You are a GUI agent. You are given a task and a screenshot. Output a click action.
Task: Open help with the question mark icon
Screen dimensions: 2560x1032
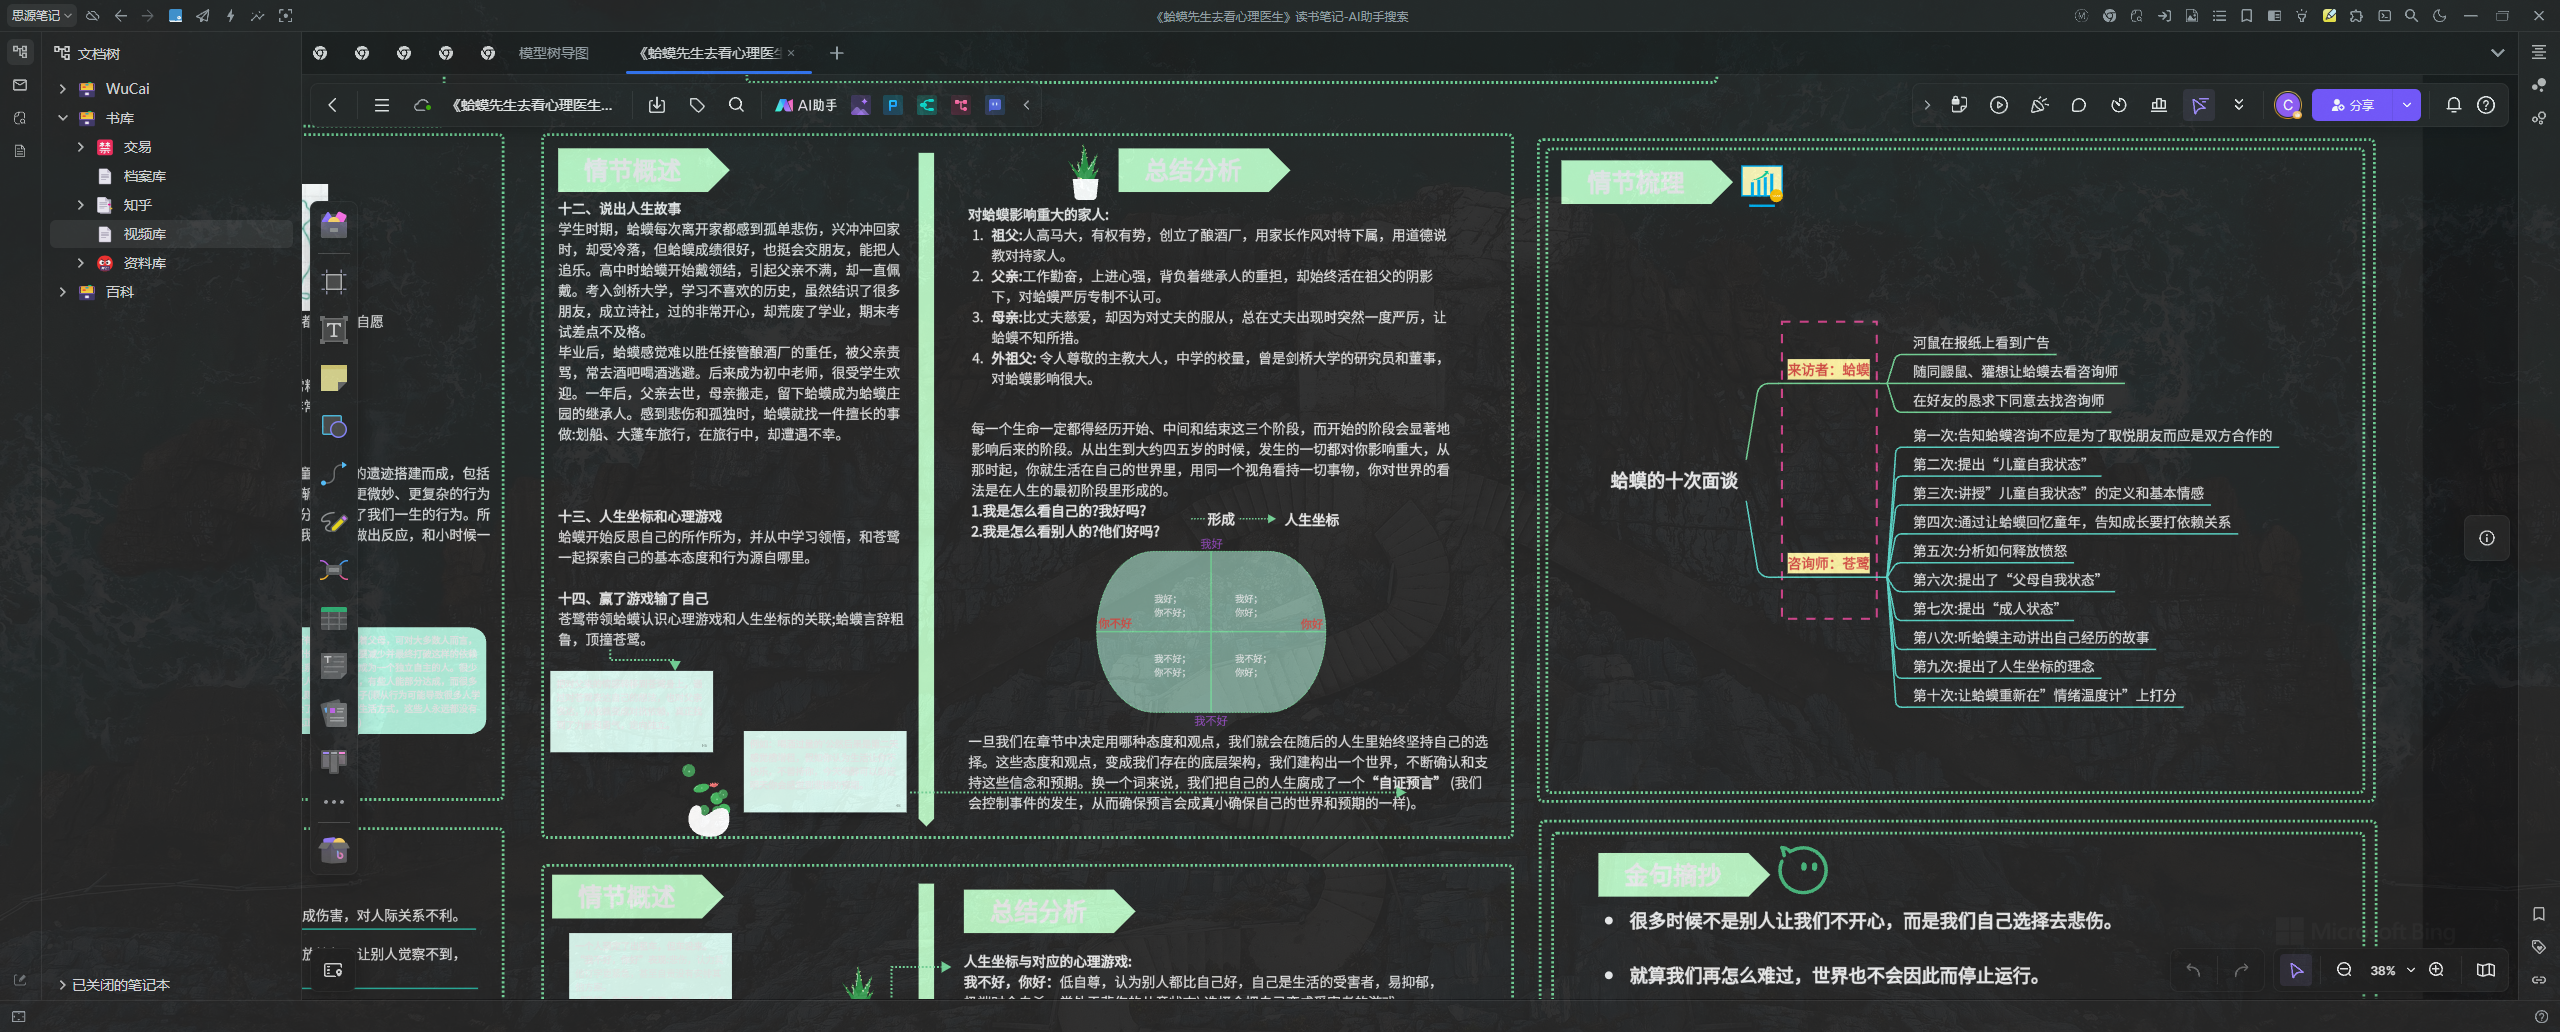(x=2486, y=105)
